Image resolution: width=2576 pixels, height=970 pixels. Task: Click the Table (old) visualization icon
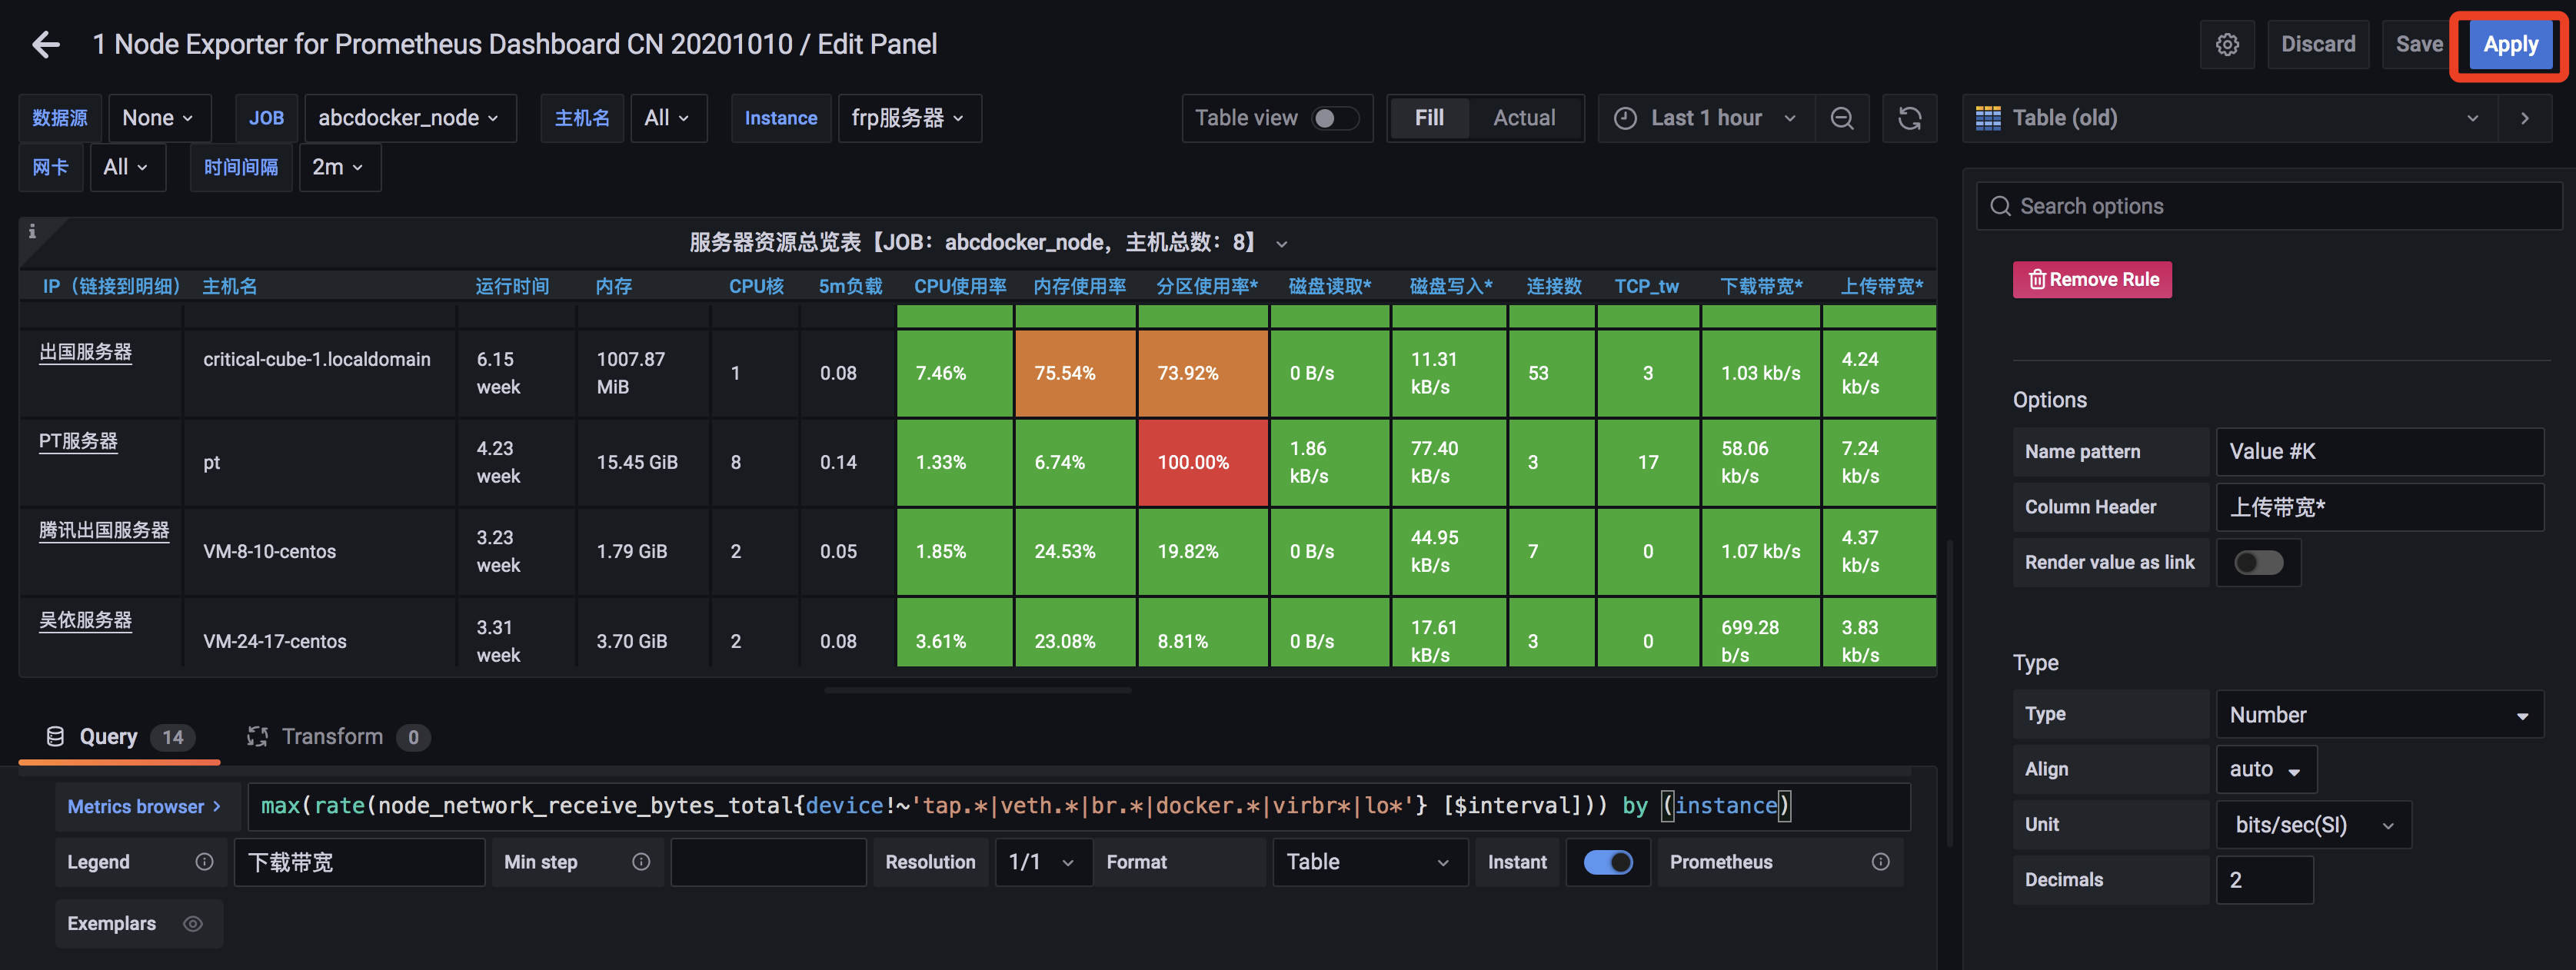(1988, 118)
